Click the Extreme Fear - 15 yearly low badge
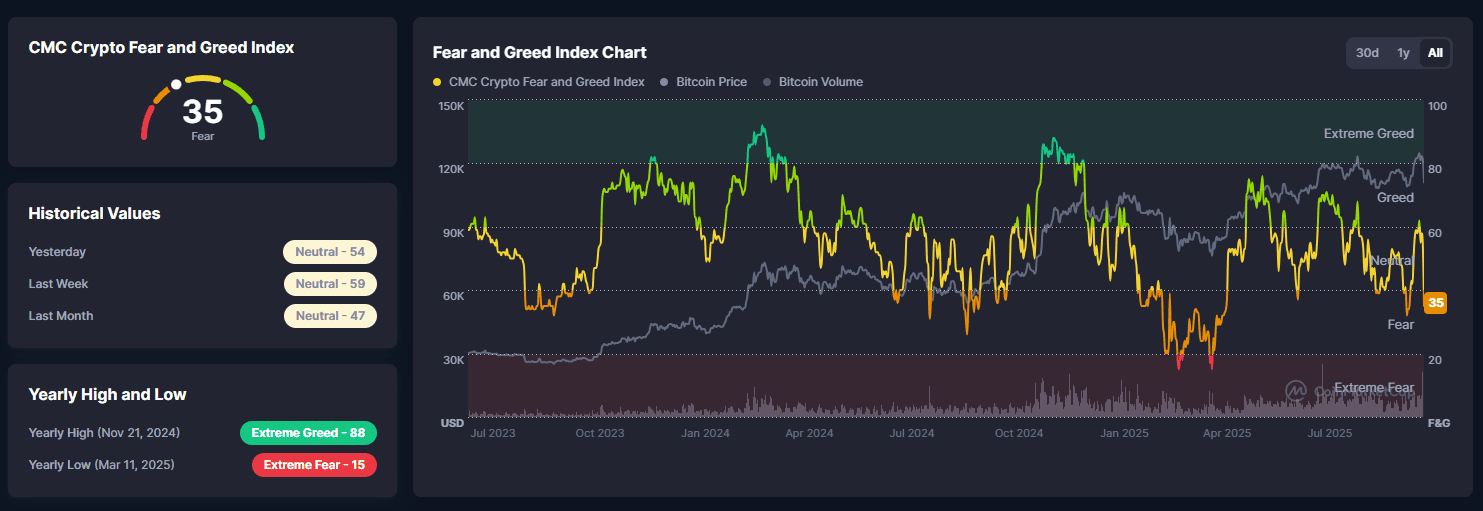This screenshot has height=511, width=1483. click(314, 465)
